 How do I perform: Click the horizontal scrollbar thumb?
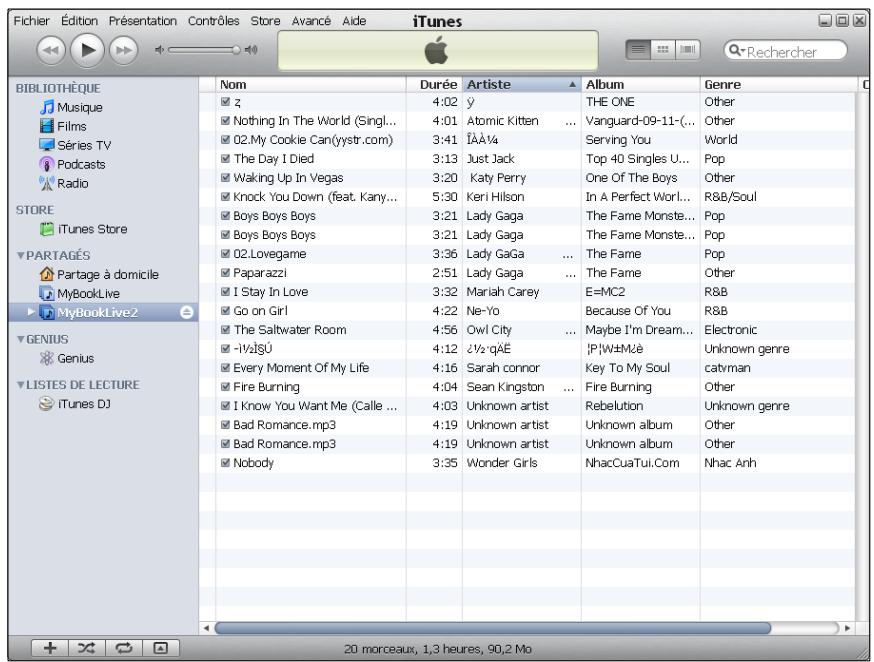coord(493,628)
